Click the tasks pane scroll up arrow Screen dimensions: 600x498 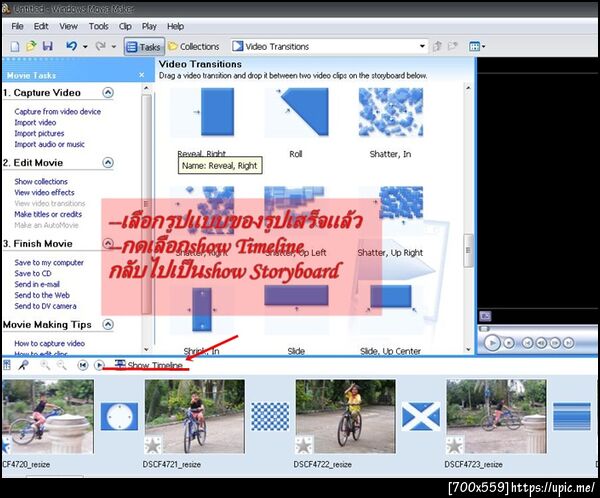(x=146, y=88)
